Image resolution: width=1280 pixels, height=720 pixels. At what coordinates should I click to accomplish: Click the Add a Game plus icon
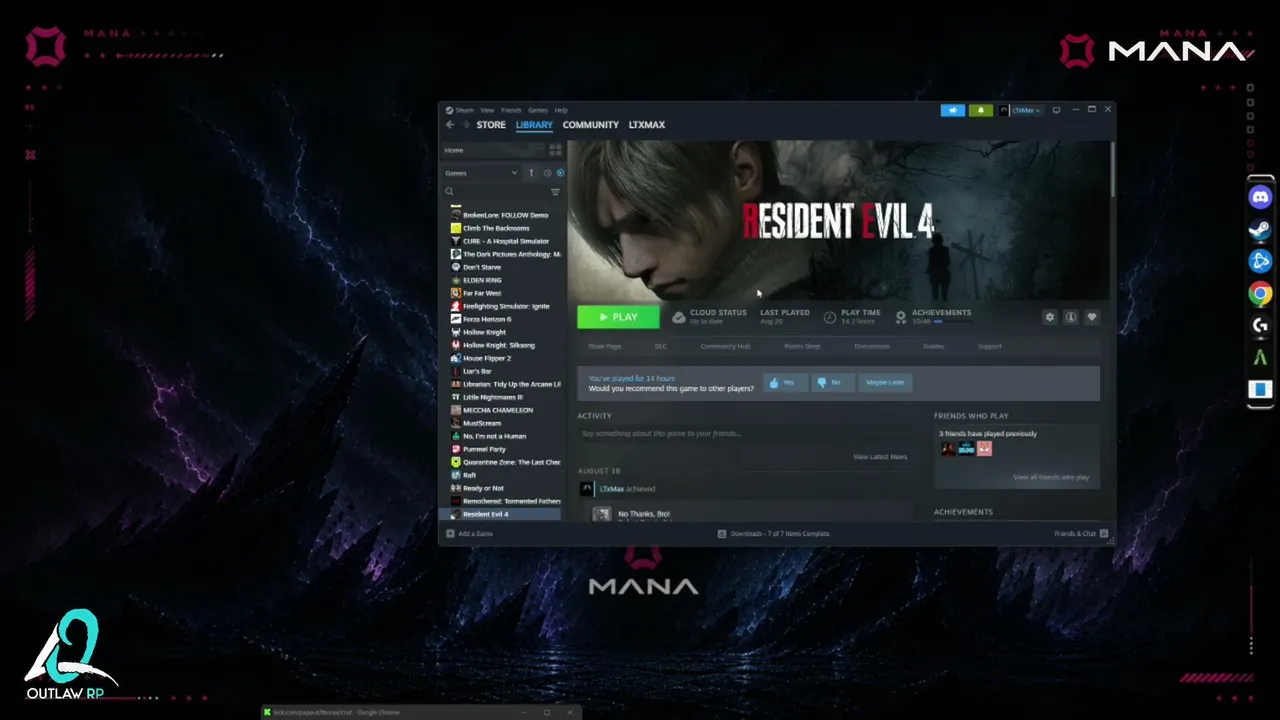pyautogui.click(x=450, y=534)
